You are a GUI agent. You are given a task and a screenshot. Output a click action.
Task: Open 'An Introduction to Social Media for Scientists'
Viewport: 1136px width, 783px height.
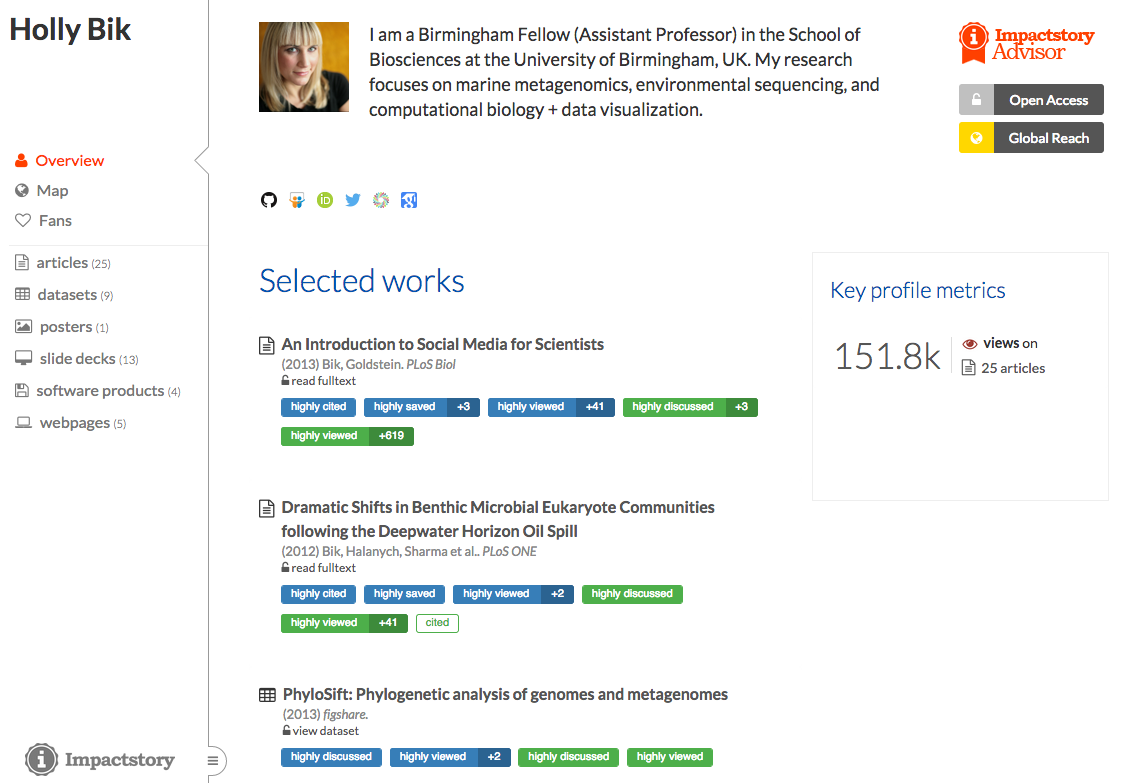442,344
